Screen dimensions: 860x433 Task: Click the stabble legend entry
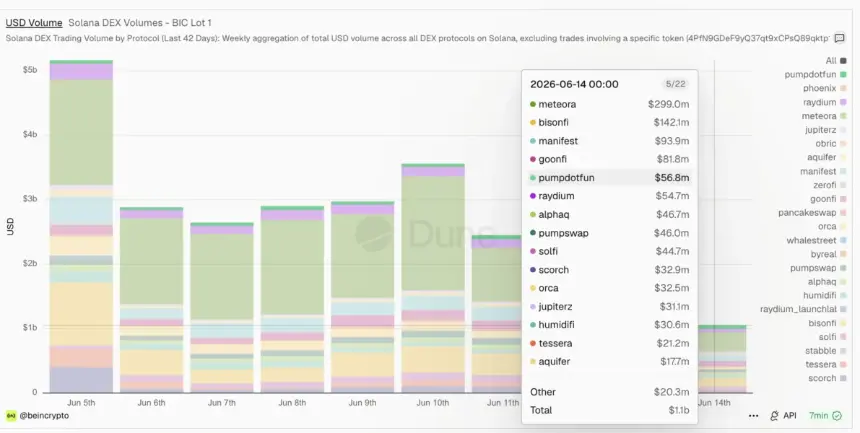(x=825, y=351)
